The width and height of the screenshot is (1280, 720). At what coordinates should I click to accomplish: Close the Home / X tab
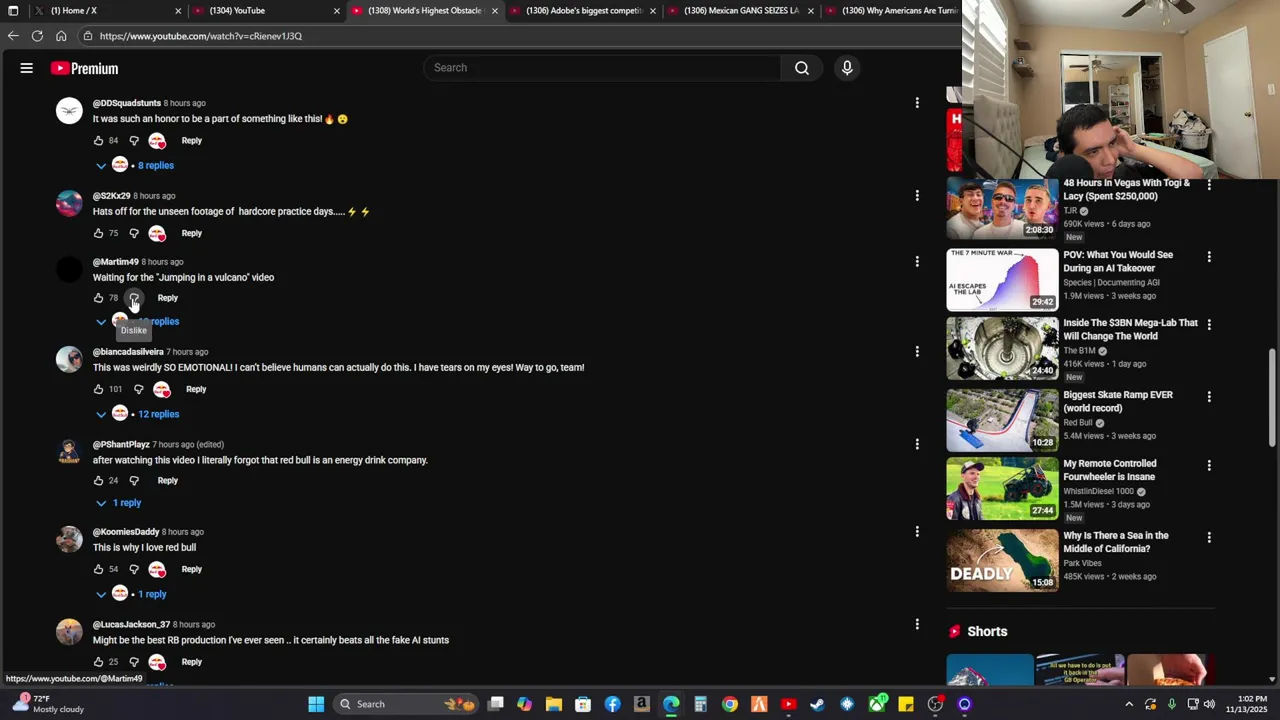(x=178, y=11)
